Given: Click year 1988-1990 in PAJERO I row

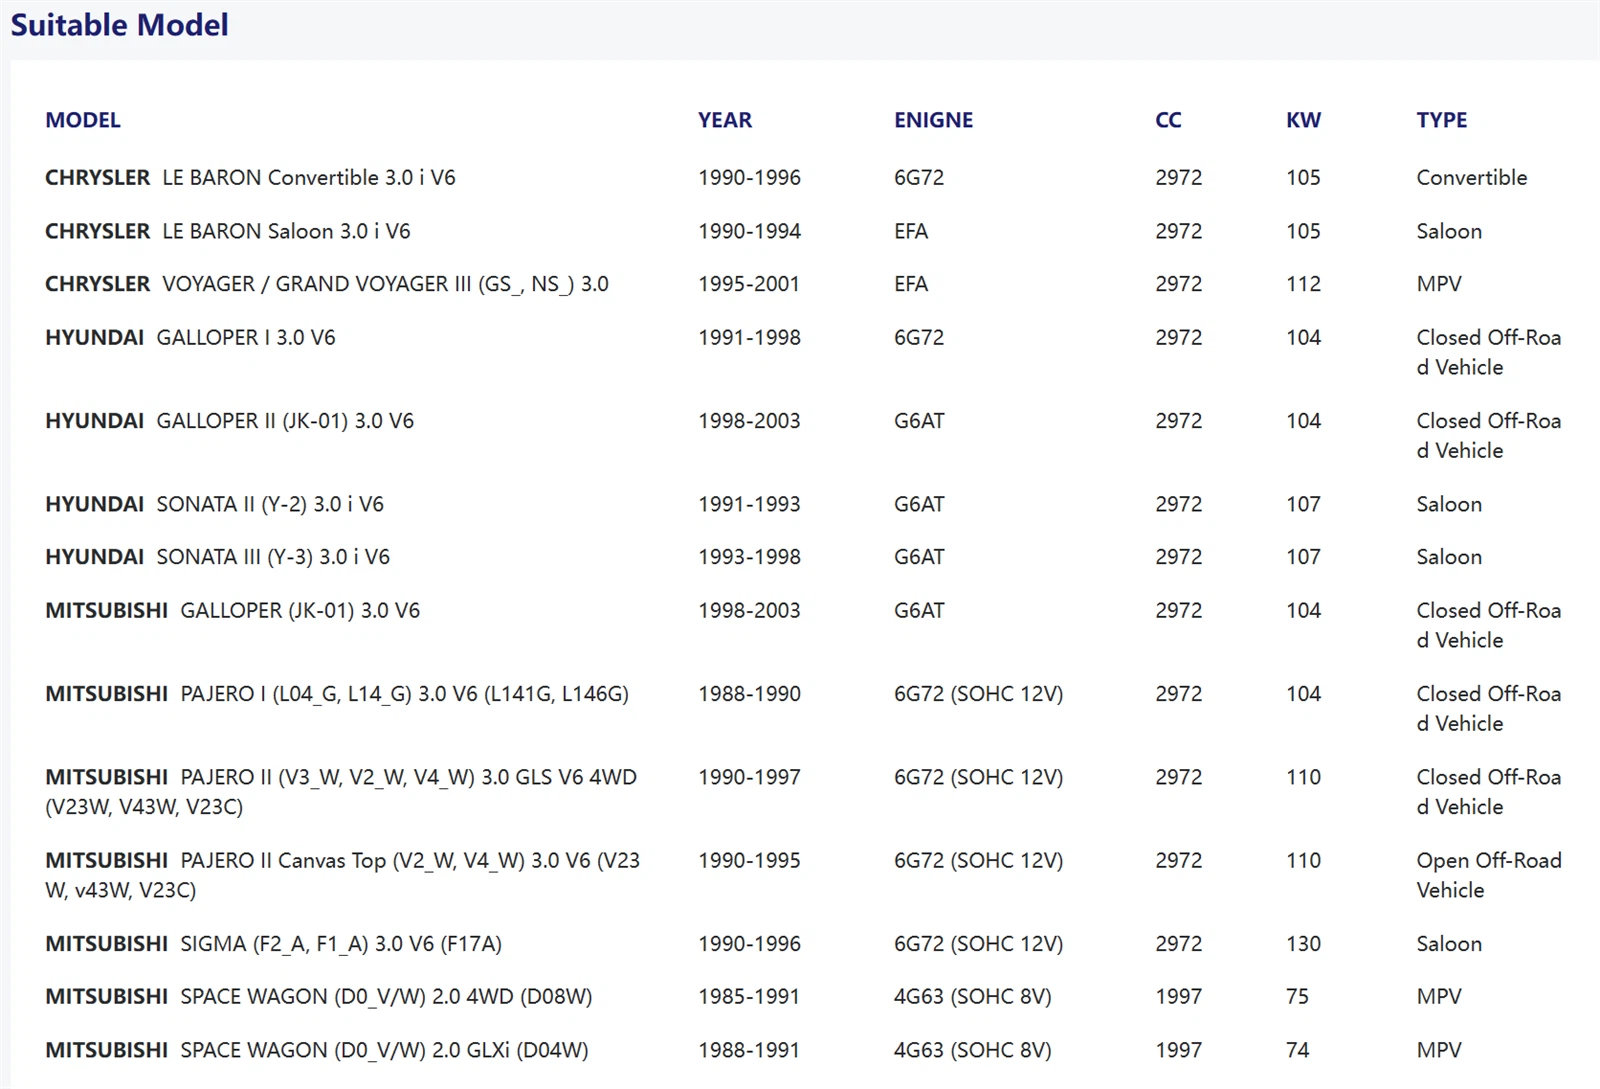Looking at the screenshot, I should point(749,694).
